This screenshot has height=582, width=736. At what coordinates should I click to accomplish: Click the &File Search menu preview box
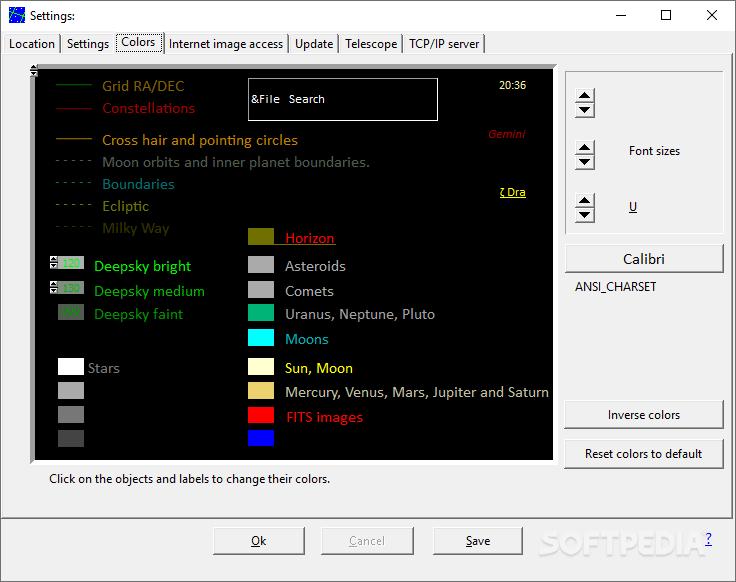coord(343,100)
